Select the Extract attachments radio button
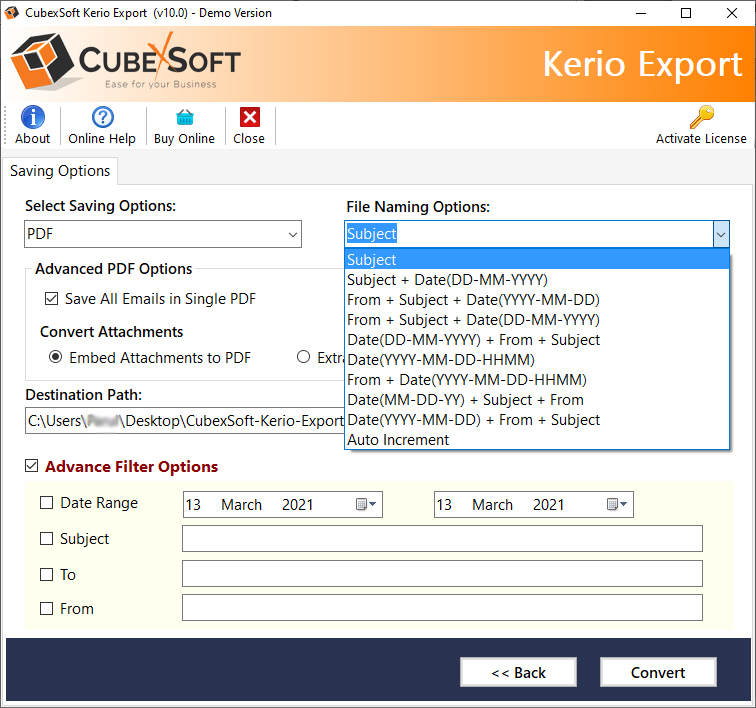This screenshot has width=756, height=708. point(303,357)
